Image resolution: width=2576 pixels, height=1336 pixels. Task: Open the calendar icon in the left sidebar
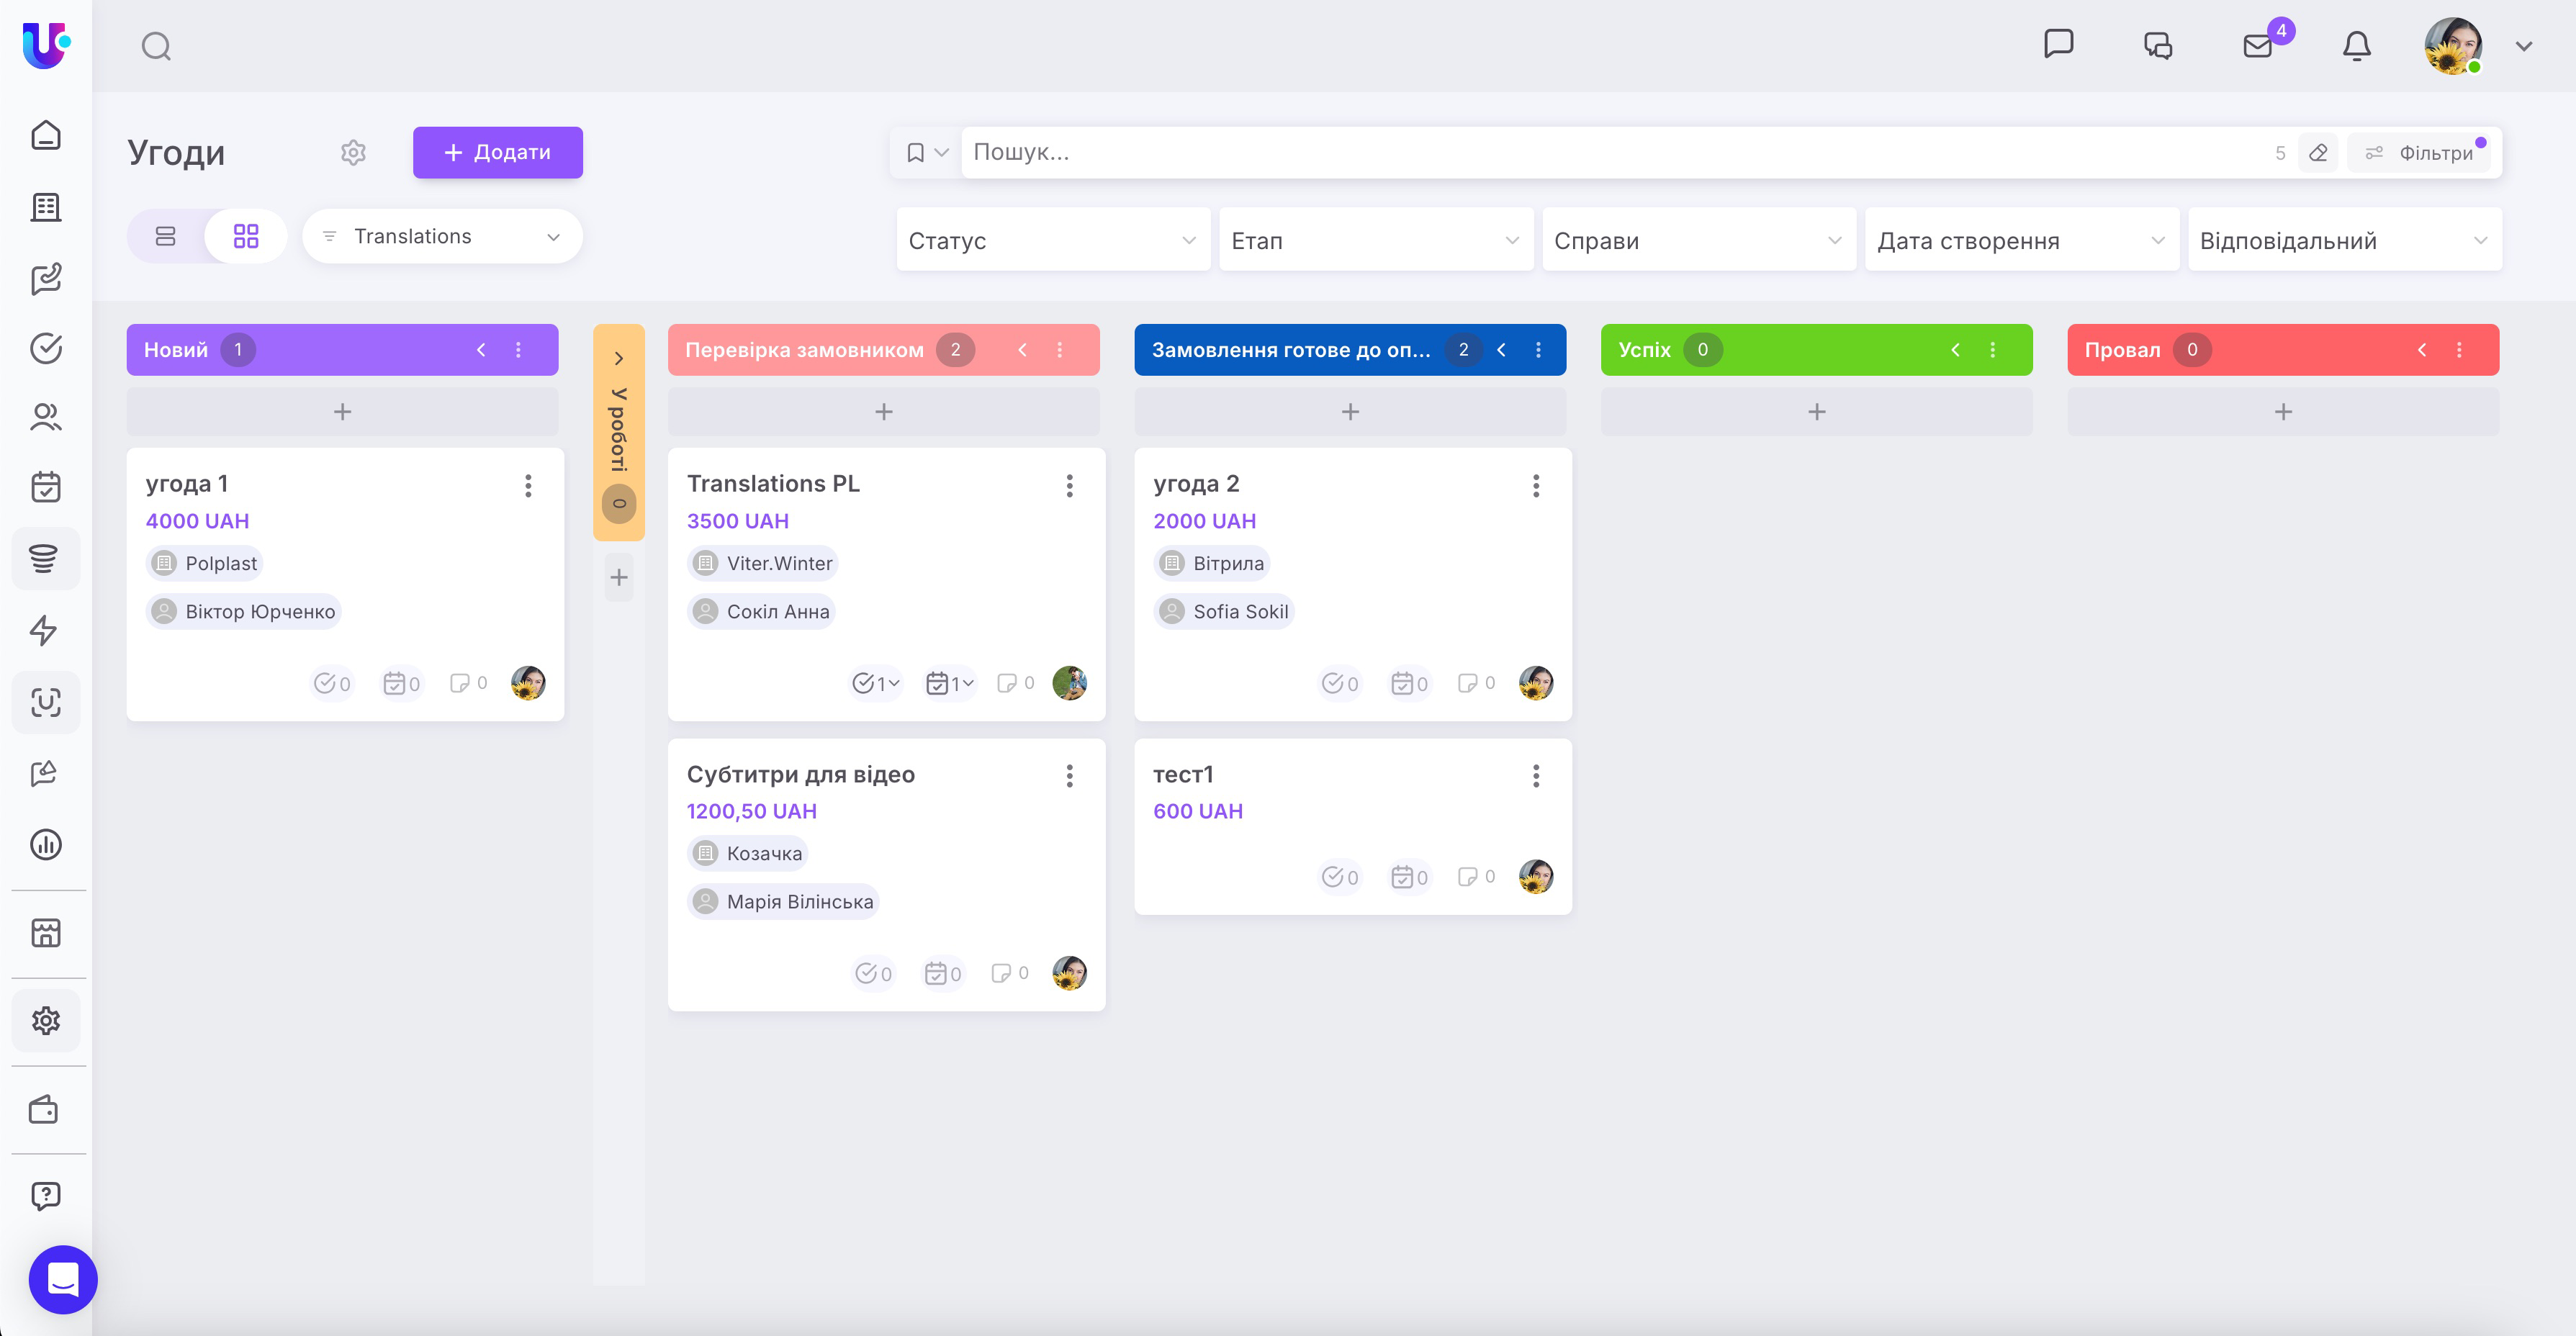(x=46, y=487)
